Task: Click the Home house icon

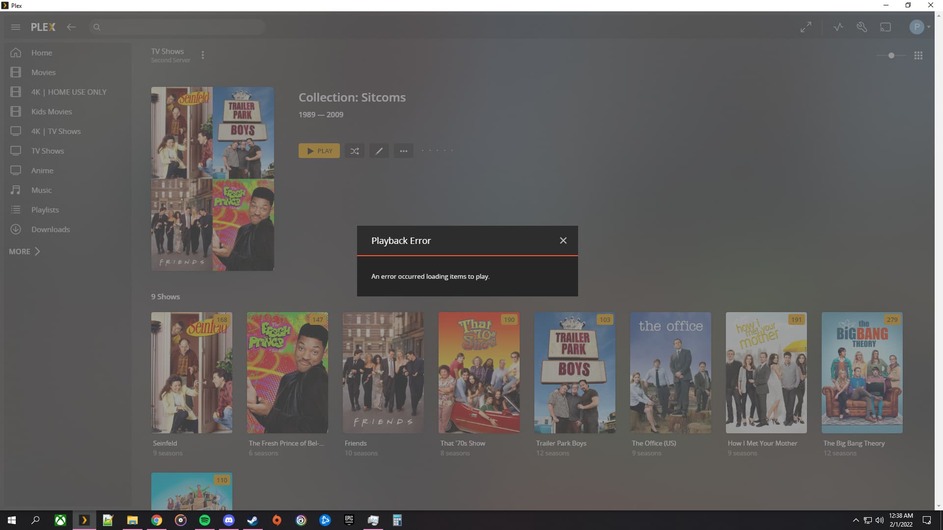Action: 16,53
